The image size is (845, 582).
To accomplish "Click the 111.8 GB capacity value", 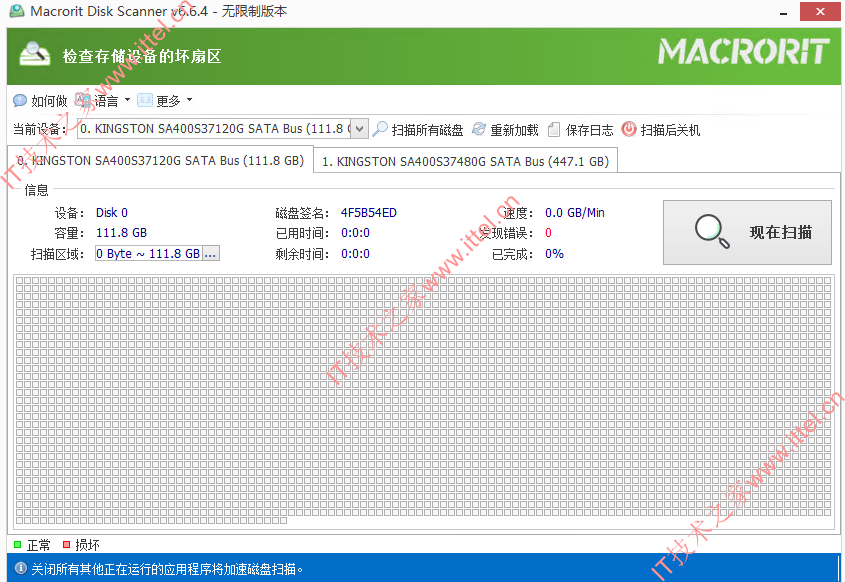I will (x=121, y=233).
